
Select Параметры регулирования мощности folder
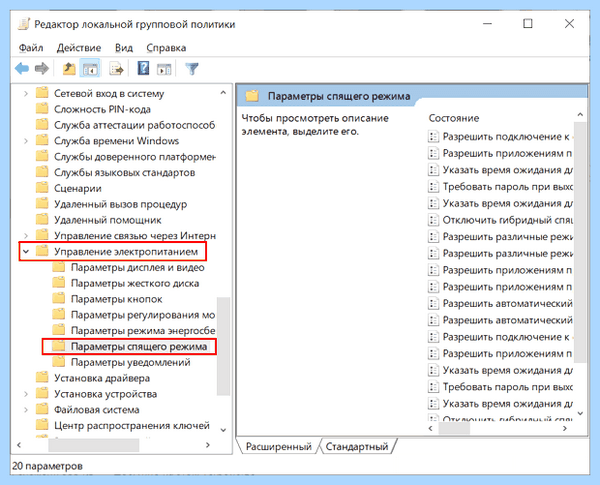coord(143,315)
